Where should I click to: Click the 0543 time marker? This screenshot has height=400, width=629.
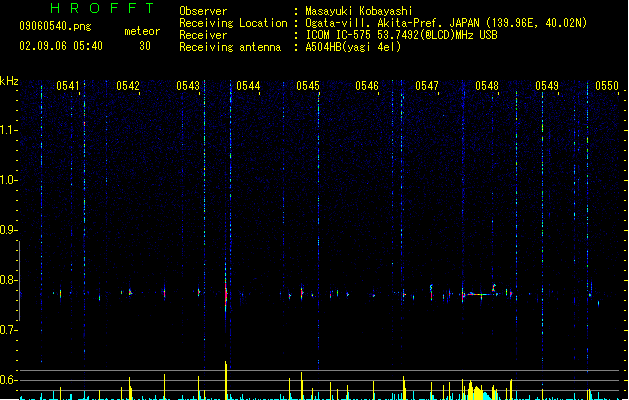188,86
